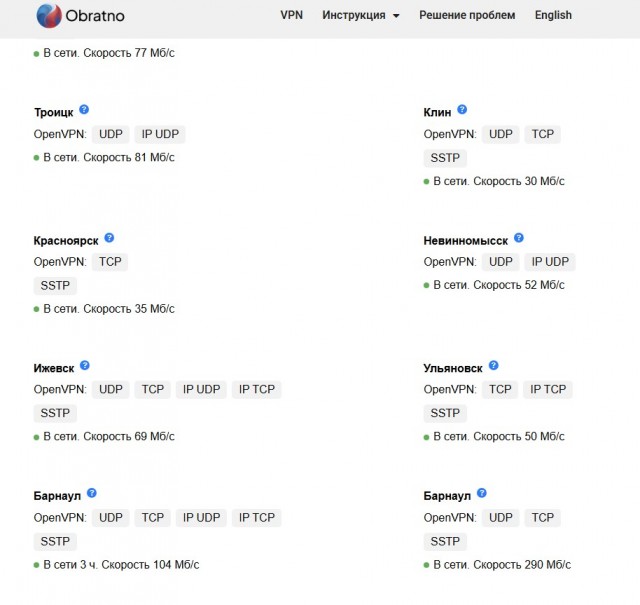Choose UDP for Невинномысск server
Viewport: 640px width, 605px height.
pos(501,262)
